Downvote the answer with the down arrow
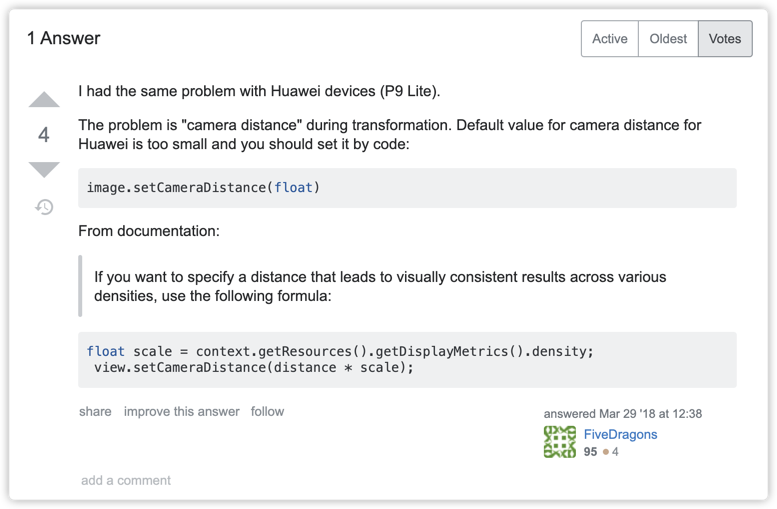The image size is (777, 509). pos(44,168)
